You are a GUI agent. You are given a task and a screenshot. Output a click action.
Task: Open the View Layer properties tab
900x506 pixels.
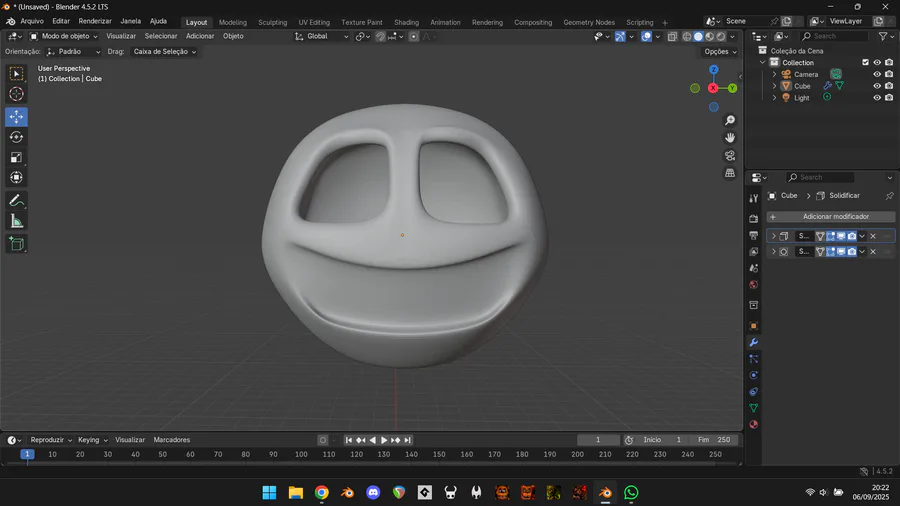(754, 252)
